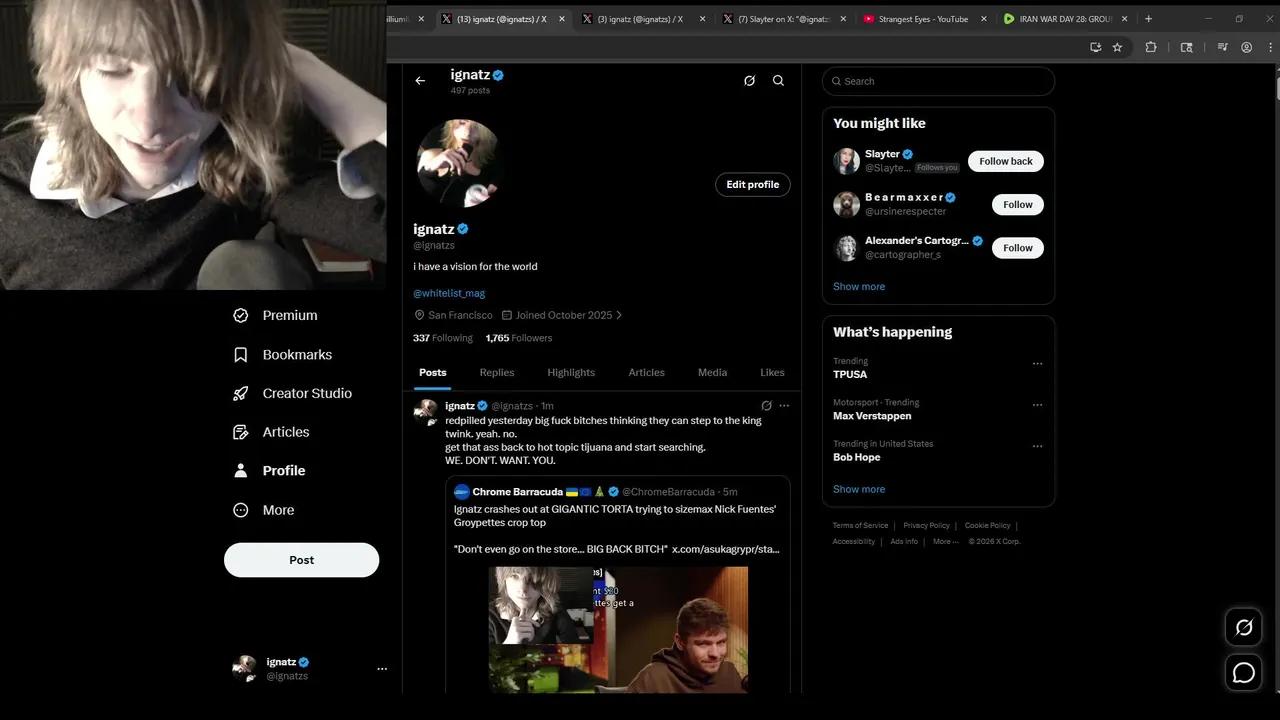Close the Strangest Eyes YouTube tab
1280x720 pixels.
[984, 19]
